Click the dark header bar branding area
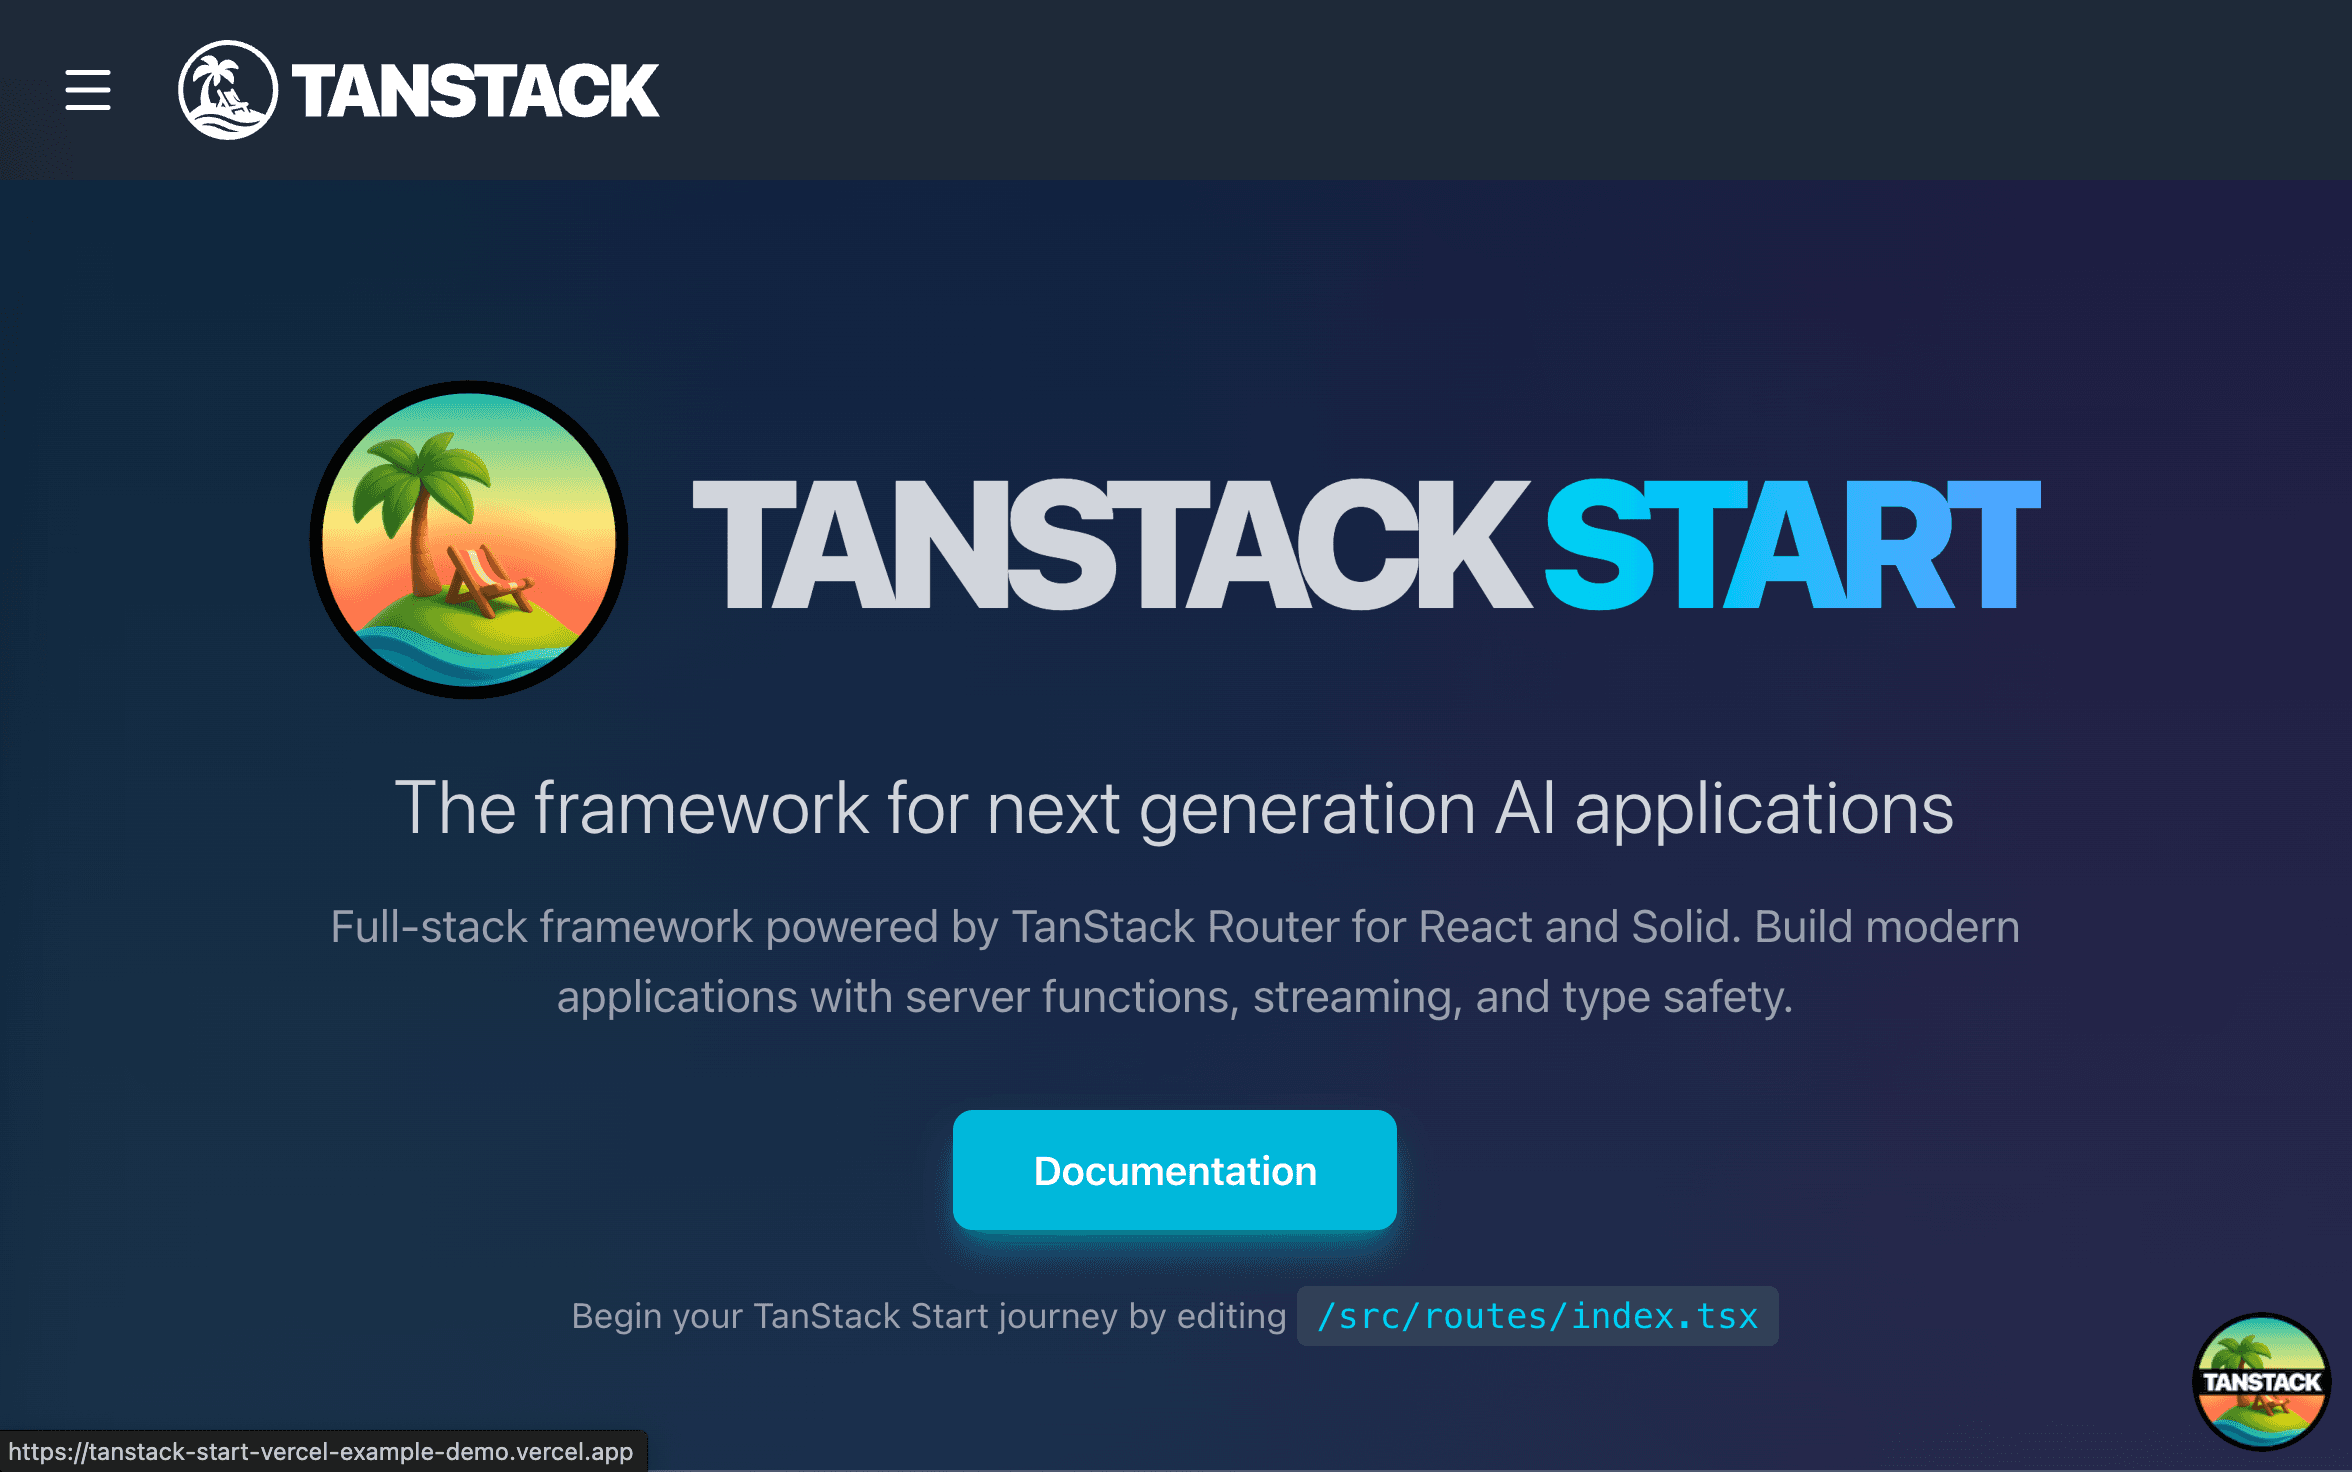Screen dimensions: 2352x1472 click(x=420, y=91)
